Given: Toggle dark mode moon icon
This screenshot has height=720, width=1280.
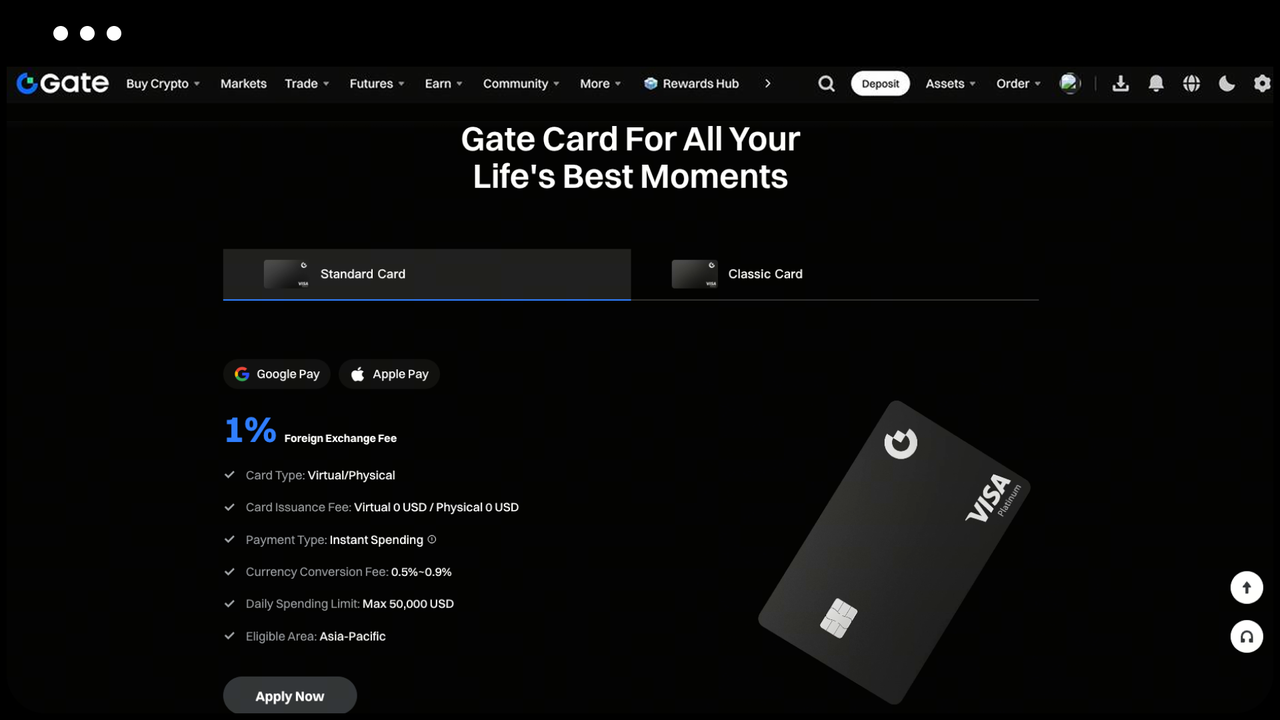Looking at the screenshot, I should point(1227,84).
